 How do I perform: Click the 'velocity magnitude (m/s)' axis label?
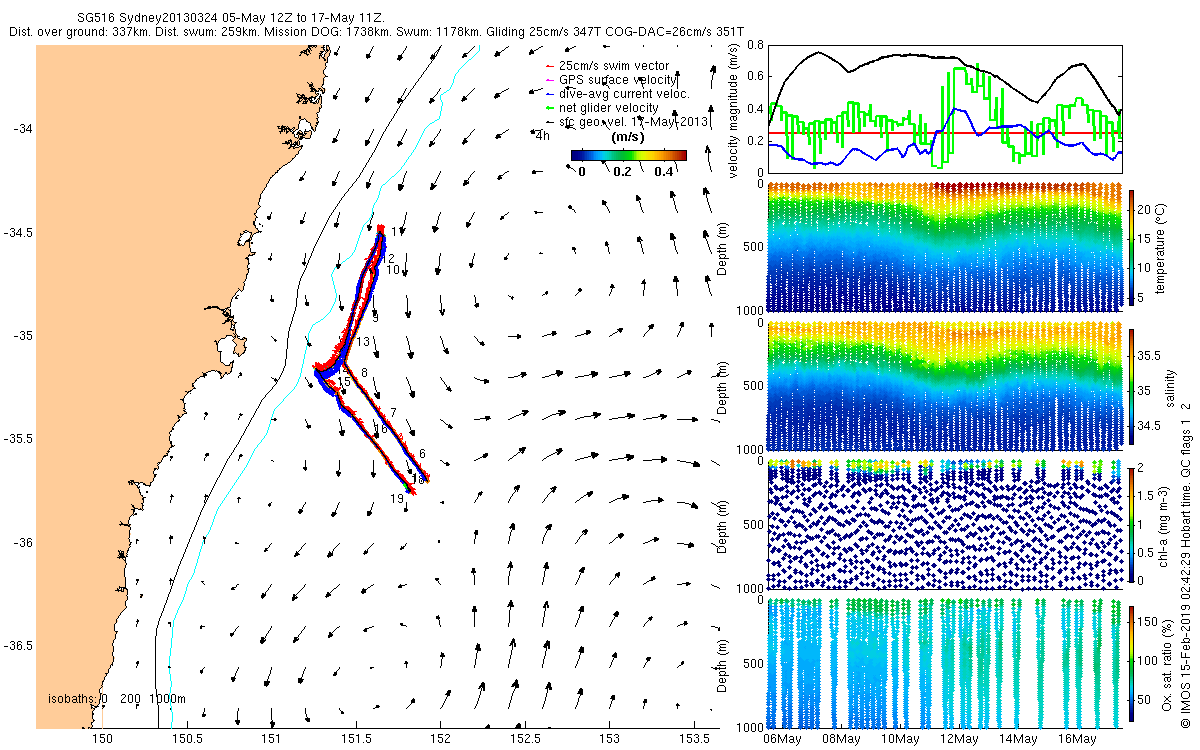(x=733, y=110)
